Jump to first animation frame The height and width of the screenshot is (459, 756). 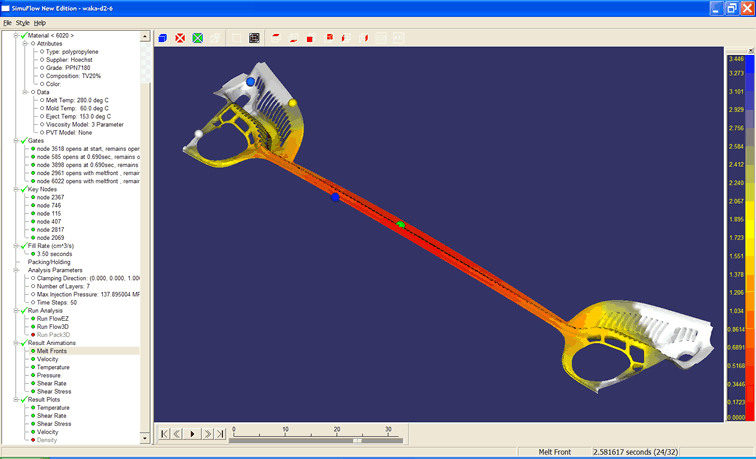tap(164, 433)
